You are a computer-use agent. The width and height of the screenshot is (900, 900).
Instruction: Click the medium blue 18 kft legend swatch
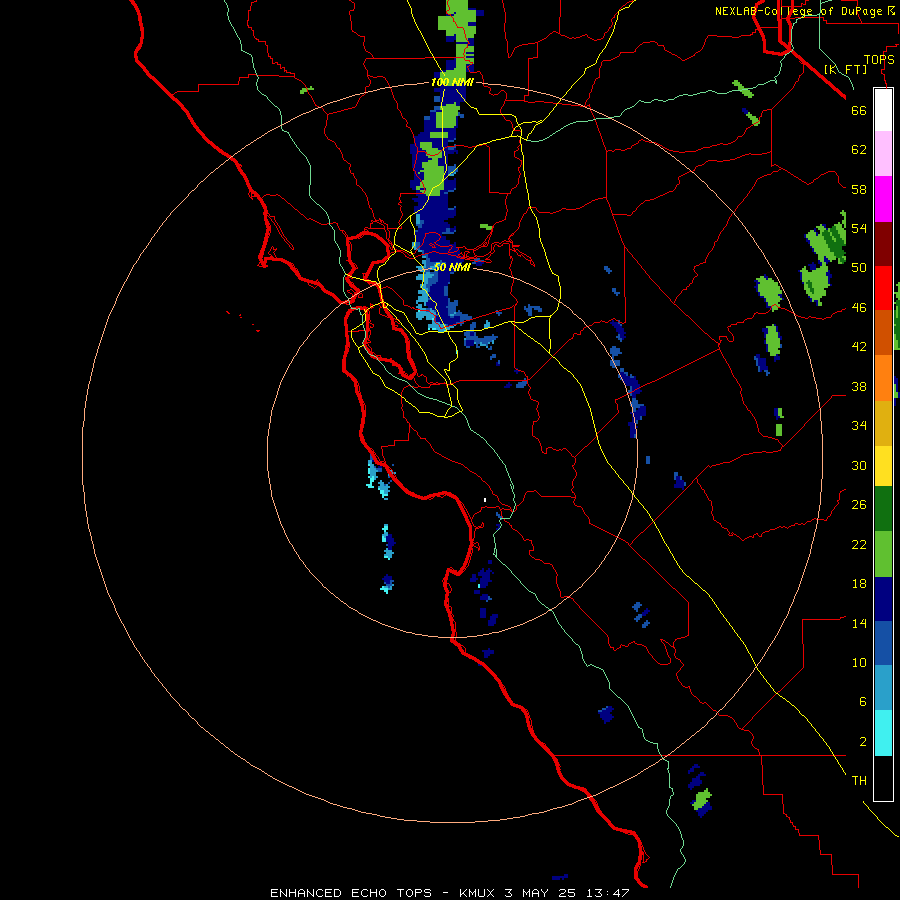(883, 643)
